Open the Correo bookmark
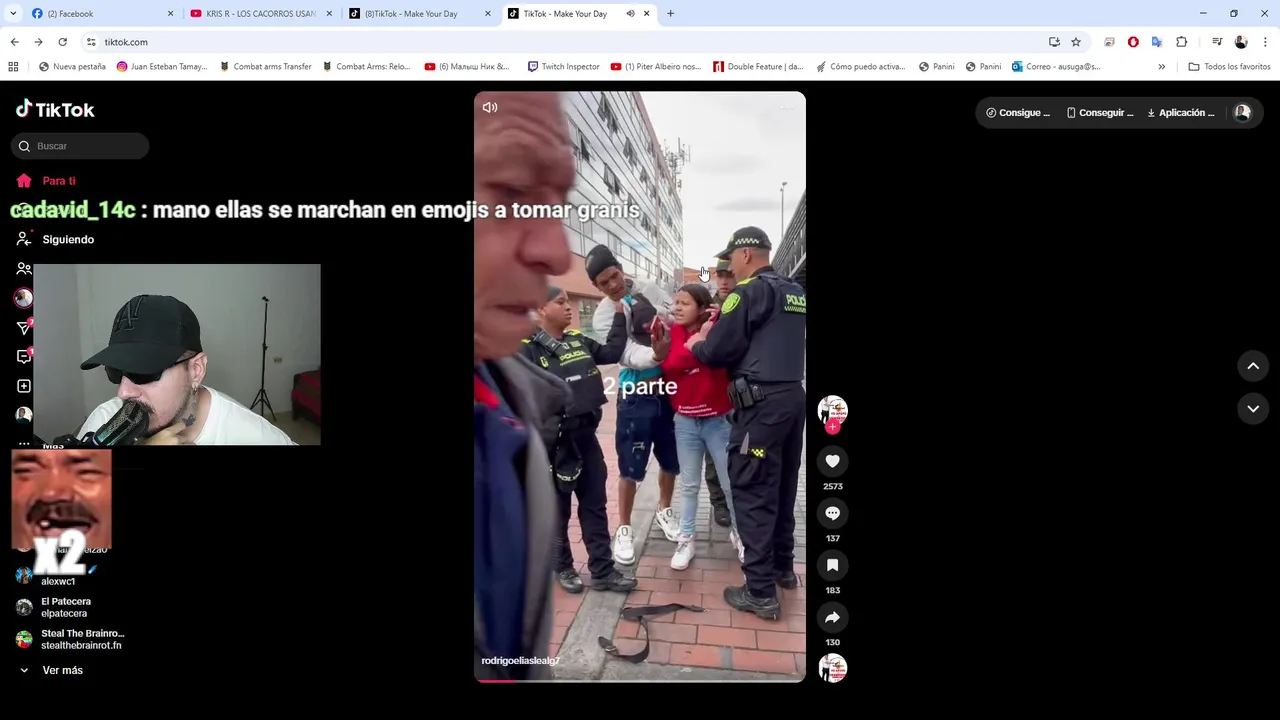Image resolution: width=1280 pixels, height=720 pixels. 1056,67
